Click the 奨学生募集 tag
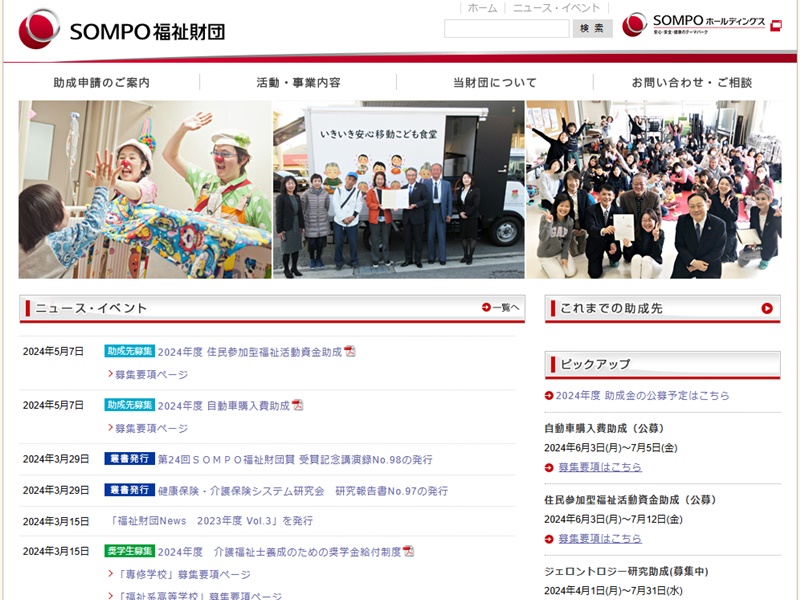800x600 pixels. coord(130,551)
